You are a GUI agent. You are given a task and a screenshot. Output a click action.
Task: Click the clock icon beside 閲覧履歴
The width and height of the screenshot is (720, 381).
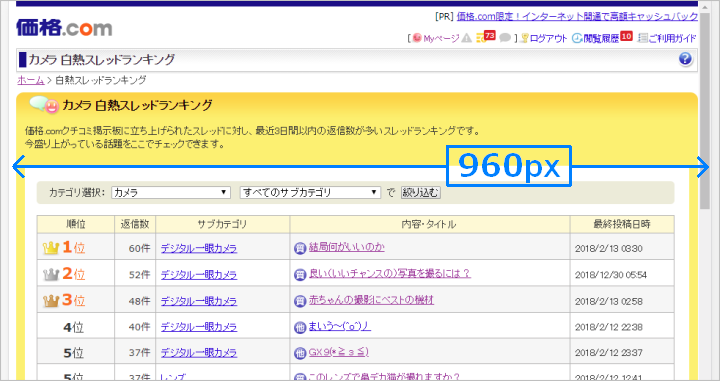click(x=577, y=38)
